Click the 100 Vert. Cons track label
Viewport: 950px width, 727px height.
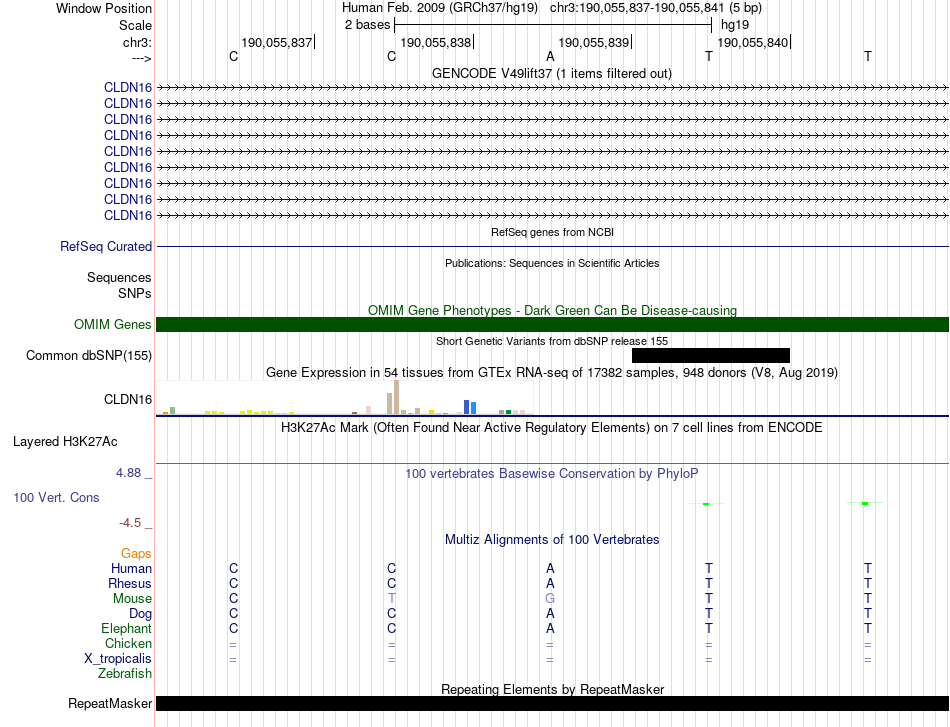coord(56,497)
